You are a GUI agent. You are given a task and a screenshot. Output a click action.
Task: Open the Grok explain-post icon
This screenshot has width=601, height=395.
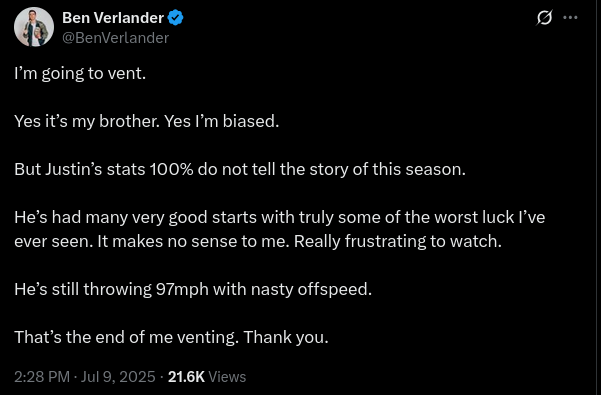(x=544, y=18)
